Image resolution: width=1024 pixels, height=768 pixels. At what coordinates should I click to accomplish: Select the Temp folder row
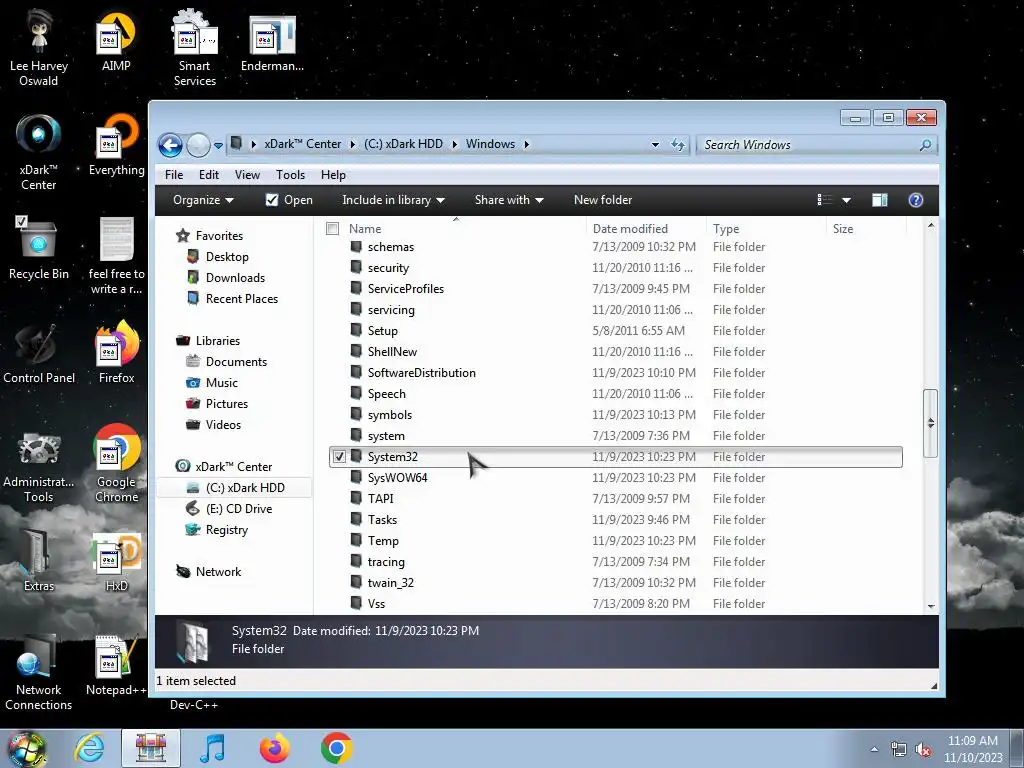point(616,541)
